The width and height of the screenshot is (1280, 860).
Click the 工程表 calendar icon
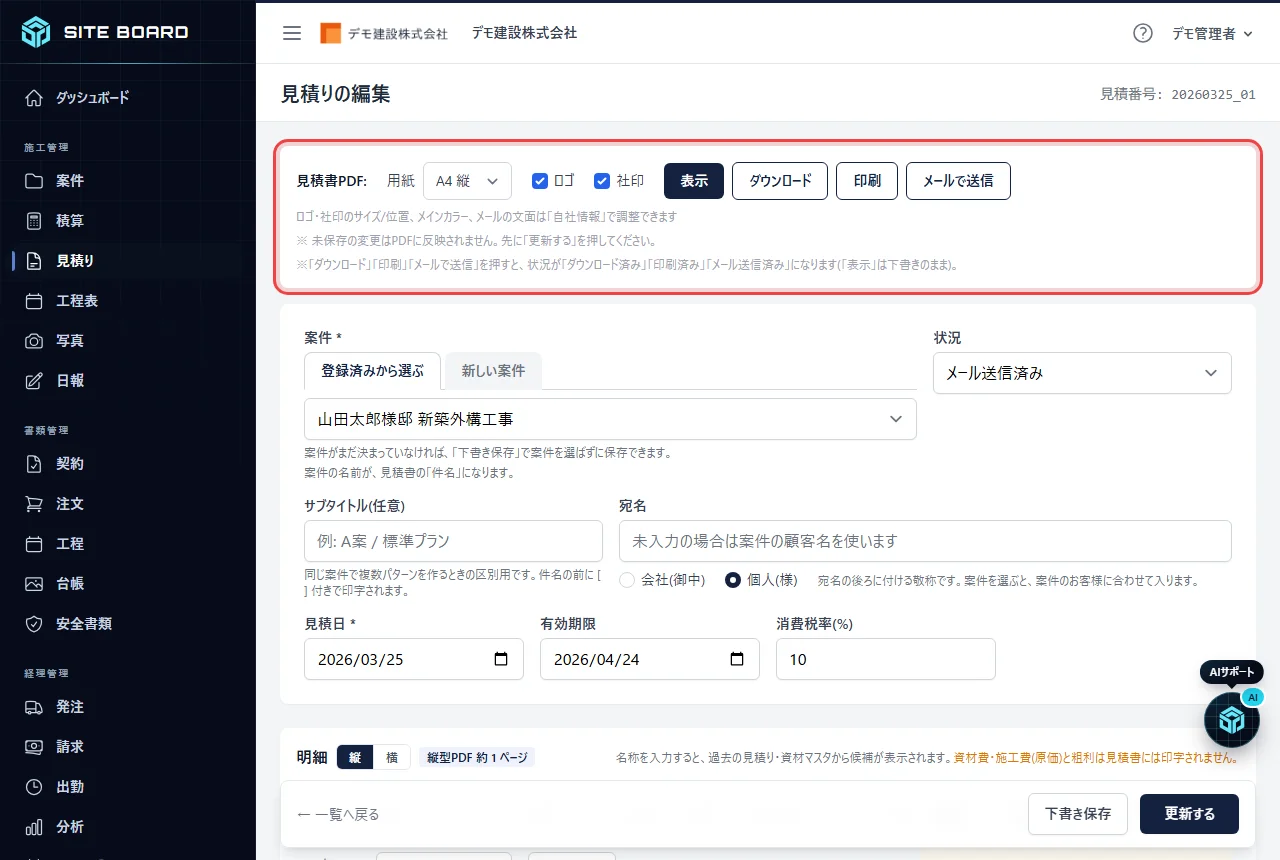34,301
